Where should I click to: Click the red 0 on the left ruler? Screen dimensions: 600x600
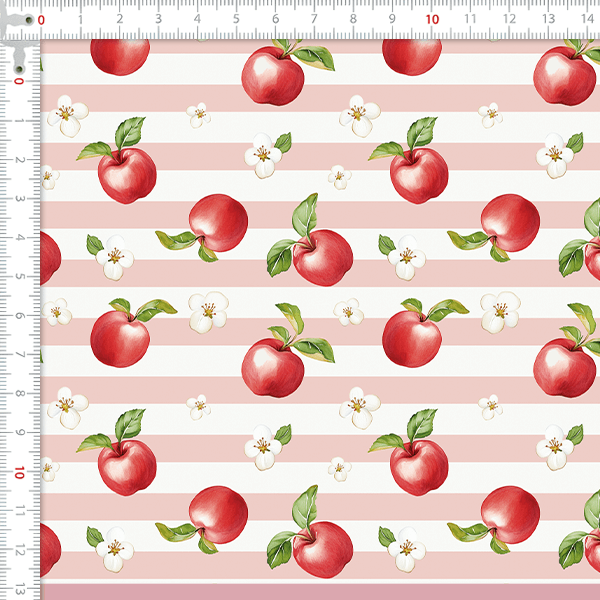[x=19, y=81]
